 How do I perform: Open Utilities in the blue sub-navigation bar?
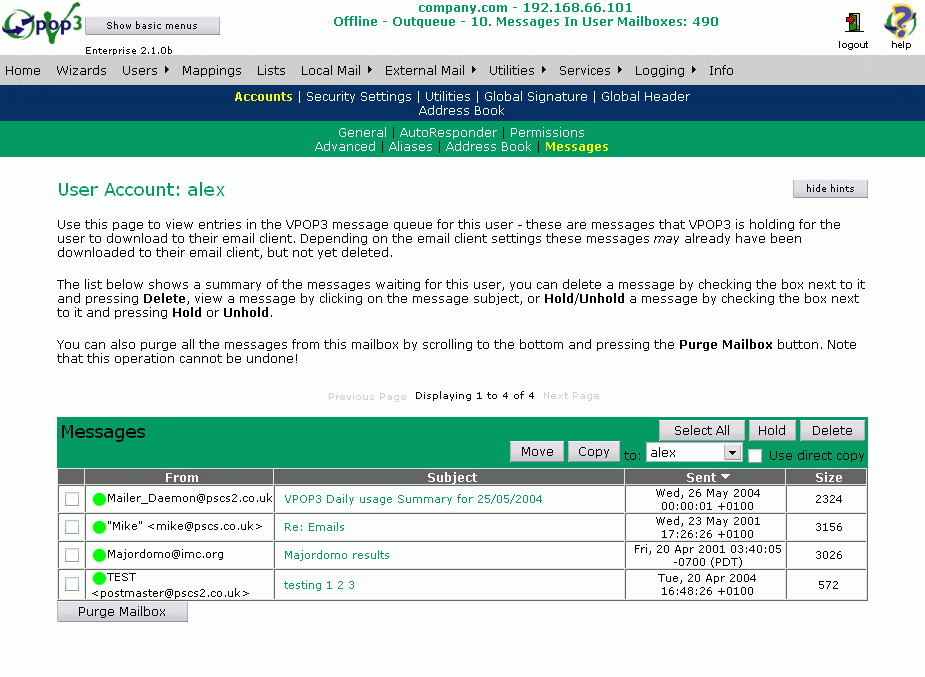448,96
